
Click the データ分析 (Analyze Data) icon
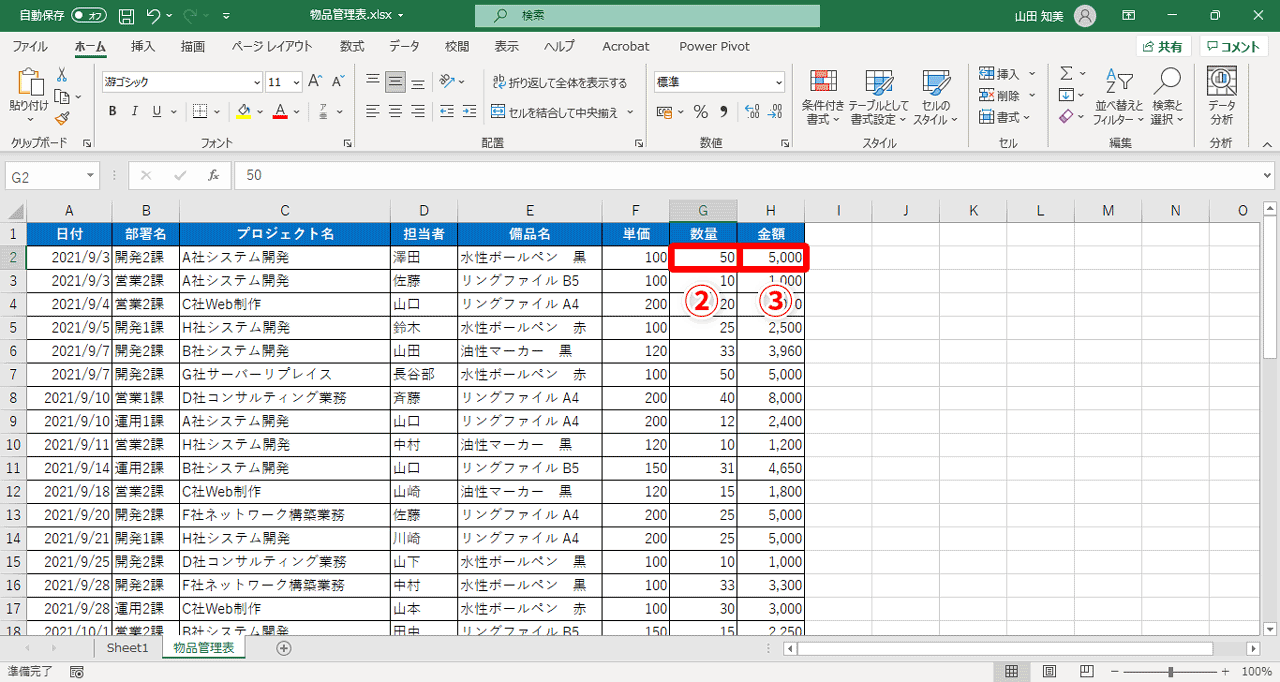(x=1222, y=95)
